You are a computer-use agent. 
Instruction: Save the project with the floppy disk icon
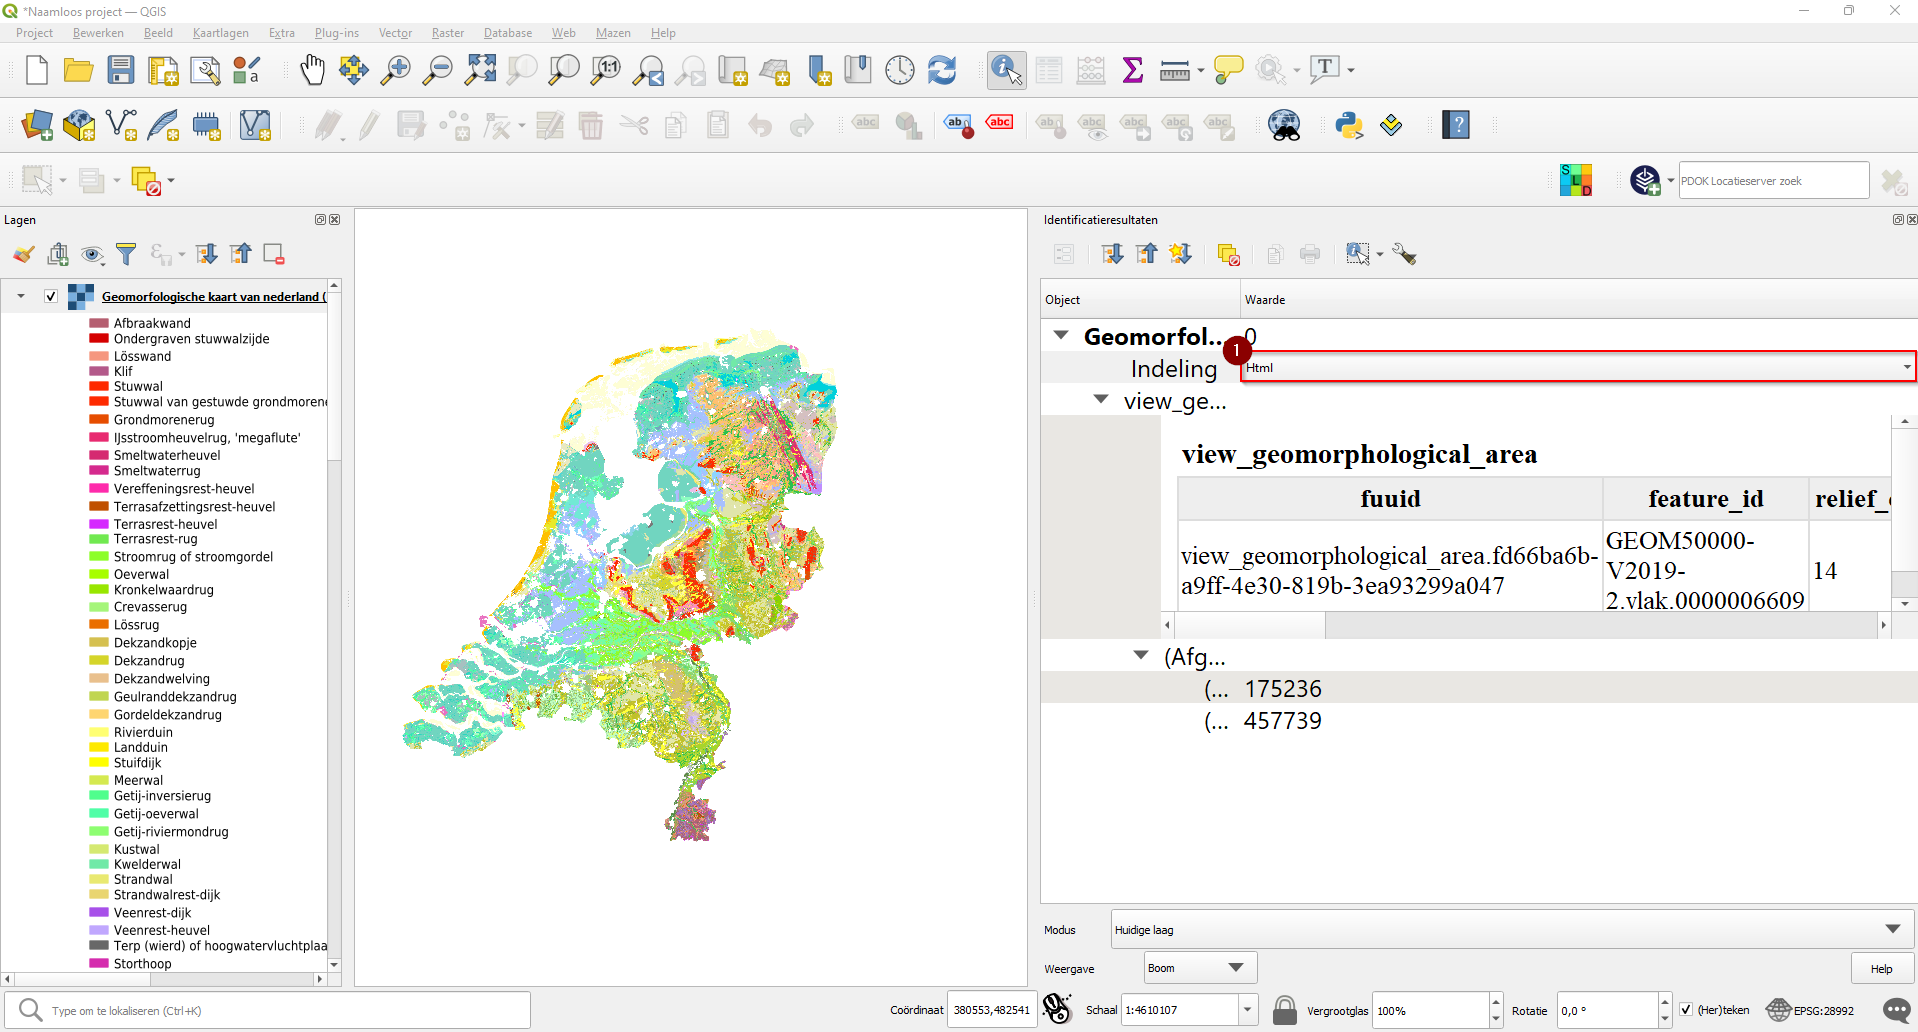point(121,70)
